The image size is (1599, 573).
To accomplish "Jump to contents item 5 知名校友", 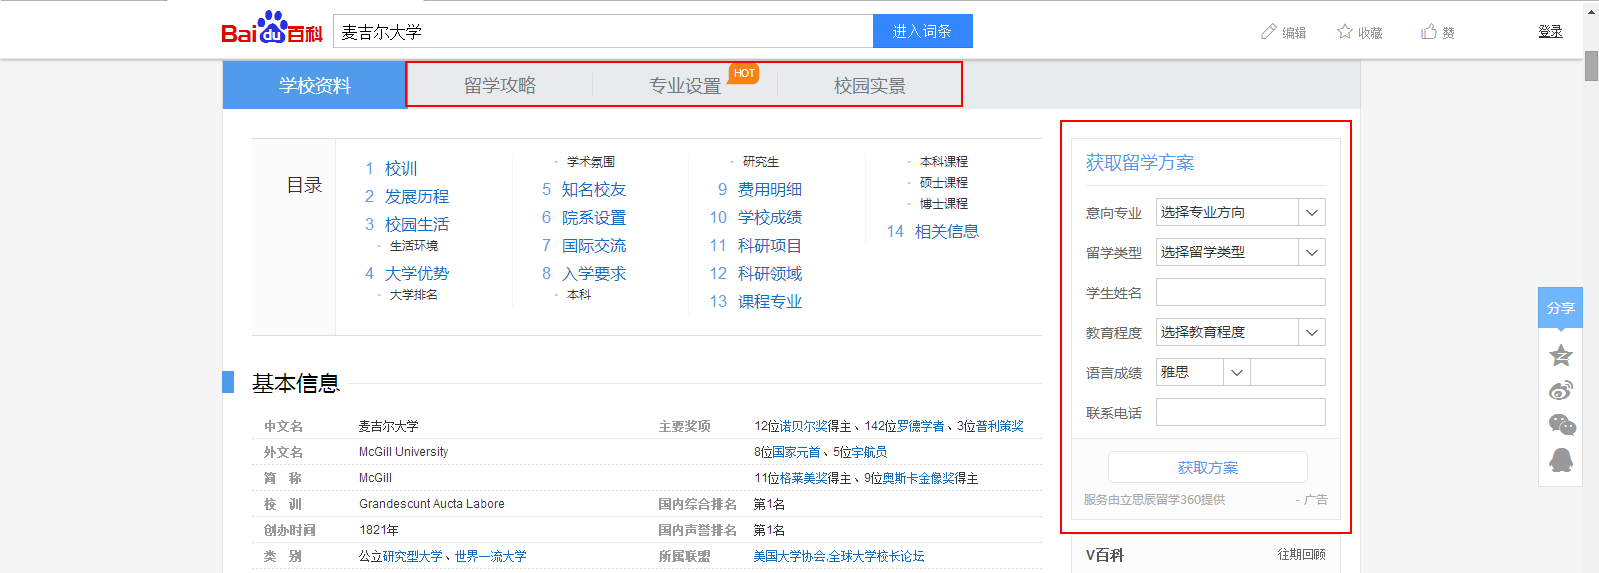I will click(593, 189).
